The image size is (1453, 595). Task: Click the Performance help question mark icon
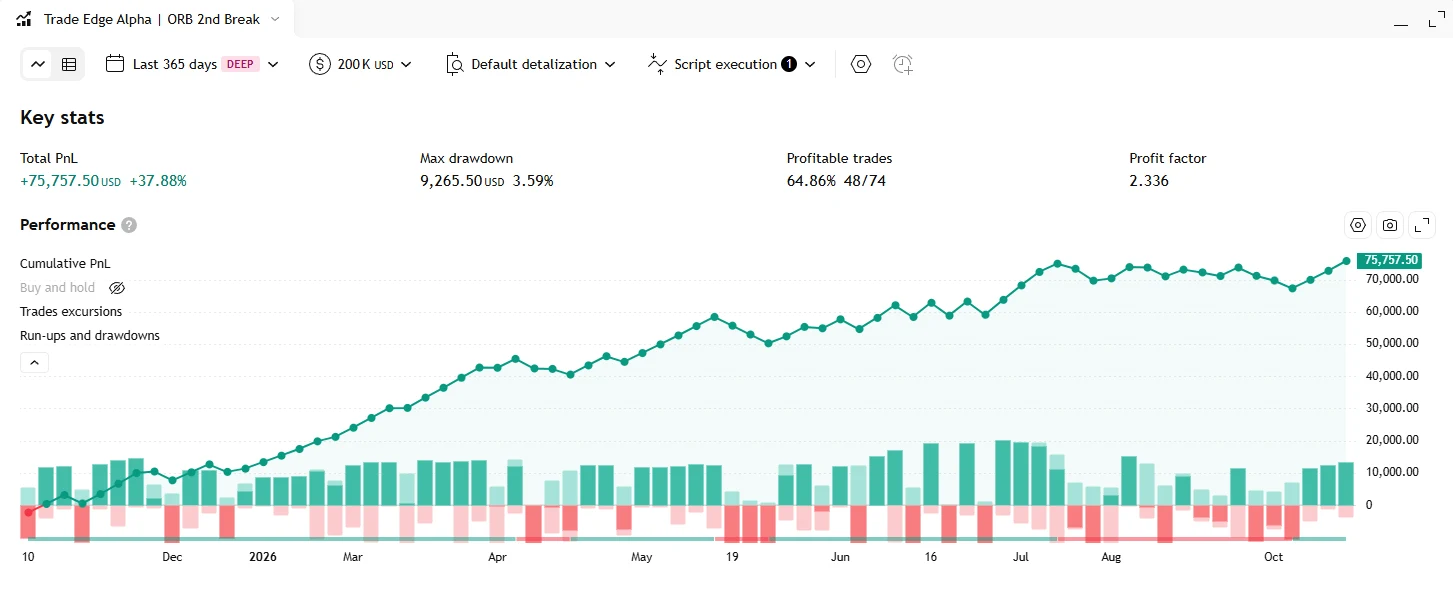click(x=129, y=225)
